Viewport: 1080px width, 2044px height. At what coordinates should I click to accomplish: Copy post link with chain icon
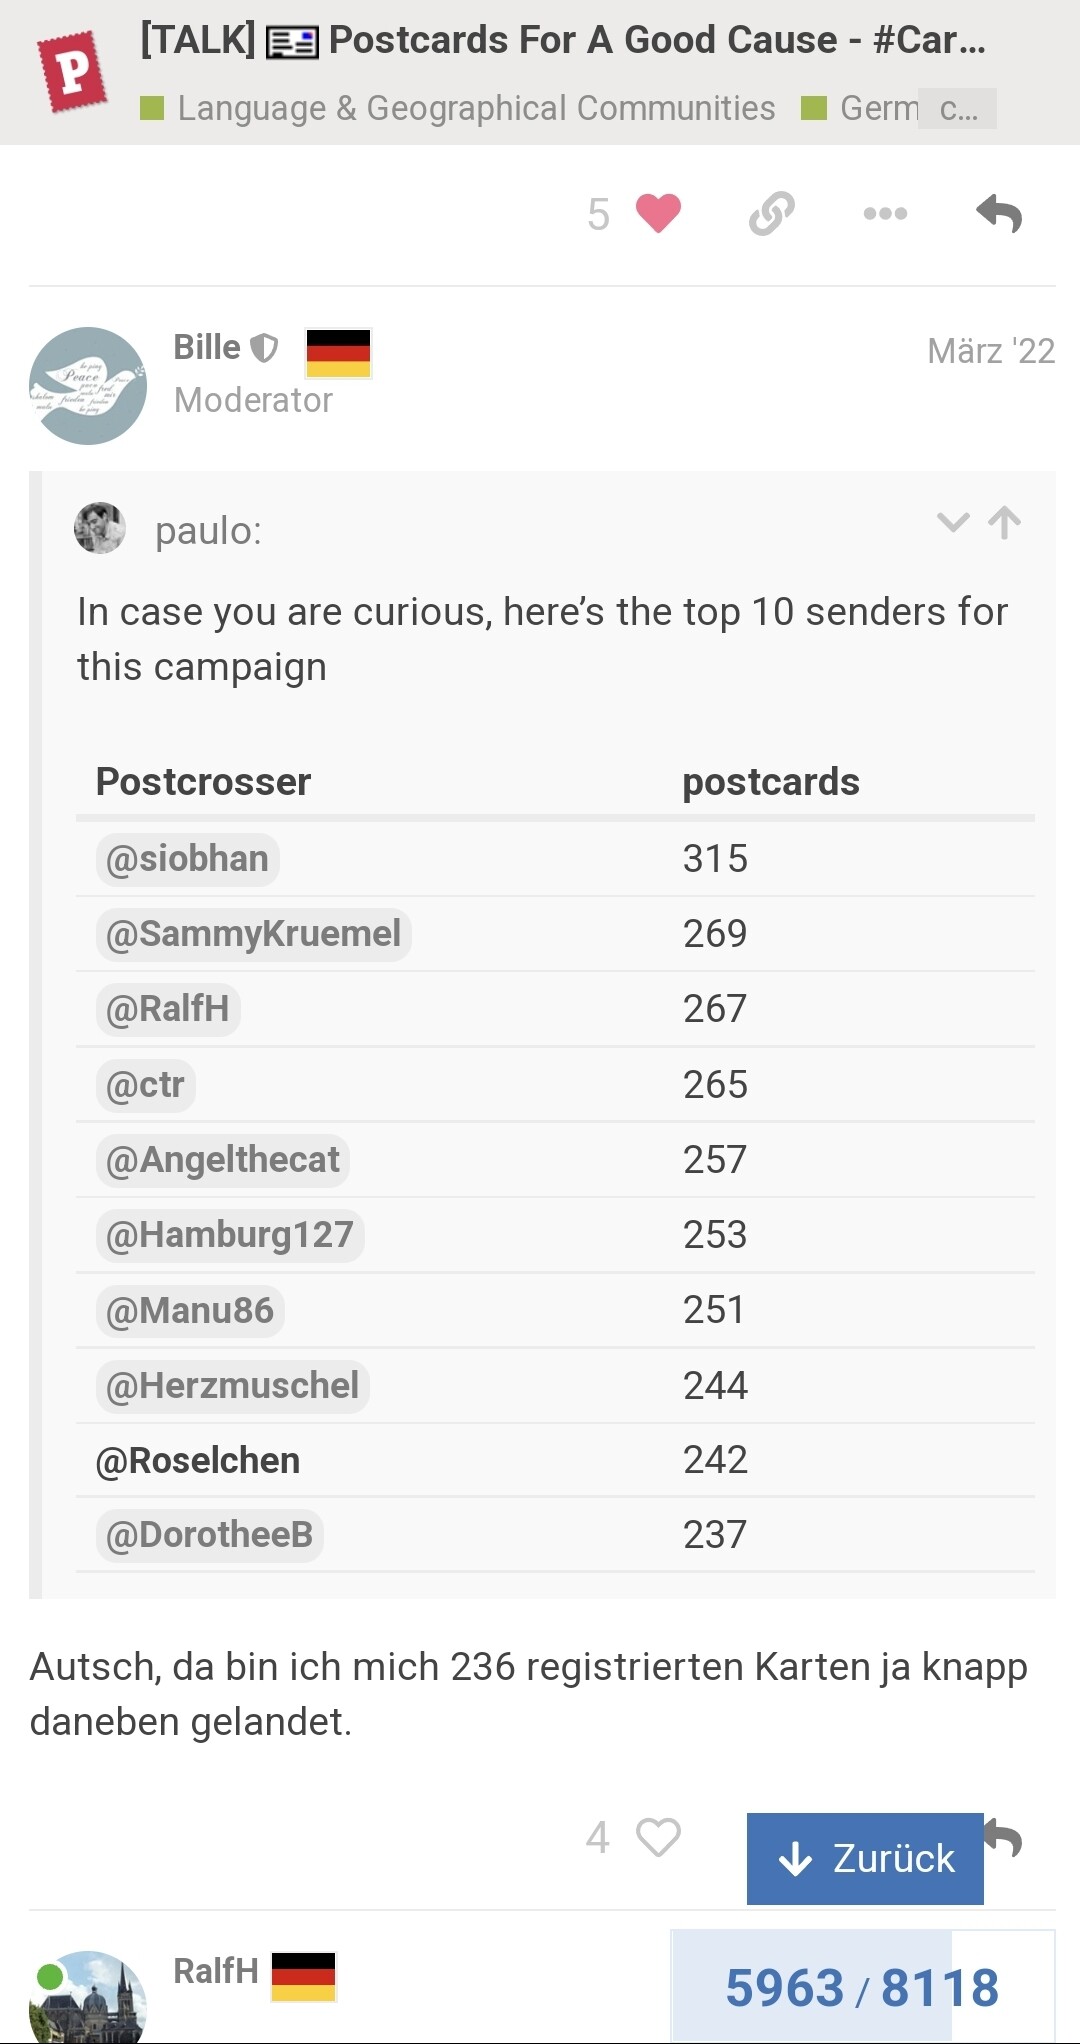pos(771,213)
